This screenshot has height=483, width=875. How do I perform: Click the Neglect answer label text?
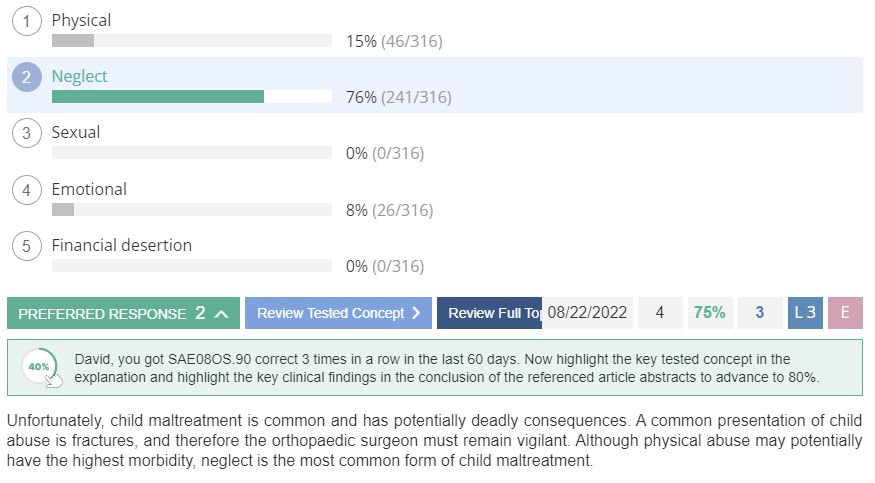[79, 76]
